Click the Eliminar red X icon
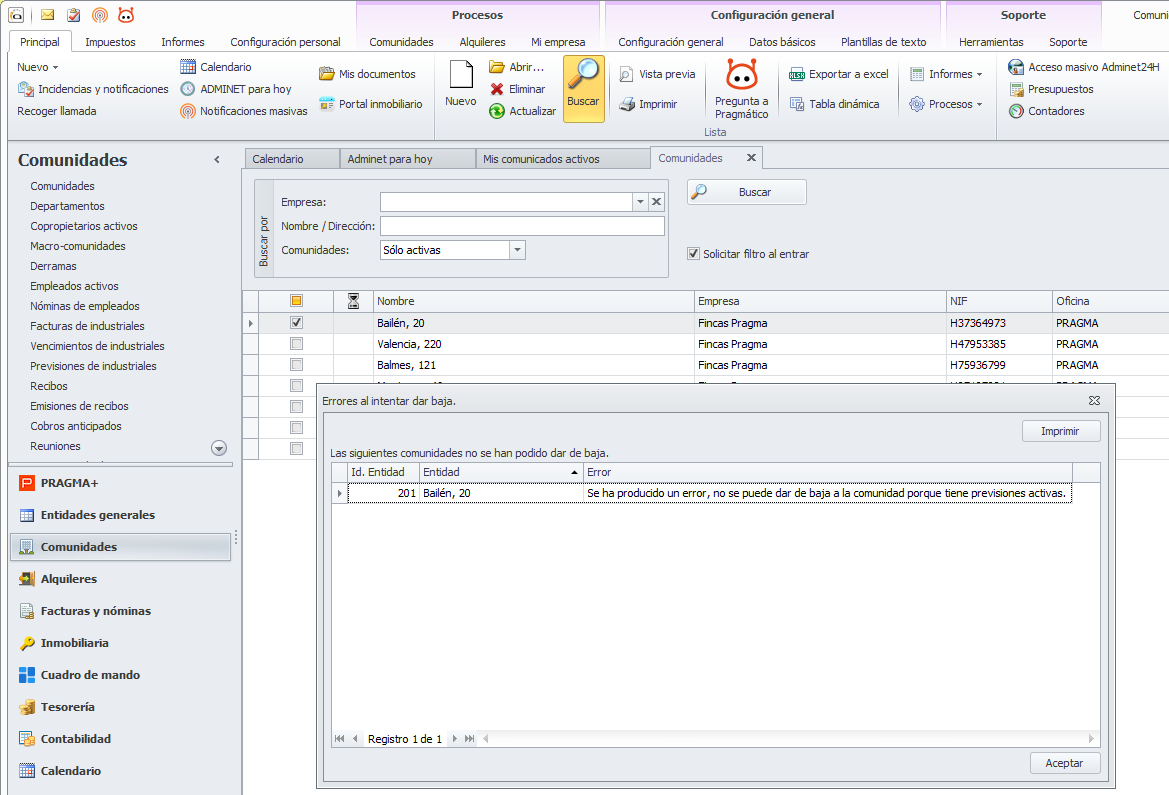This screenshot has width=1169, height=795. [x=497, y=89]
